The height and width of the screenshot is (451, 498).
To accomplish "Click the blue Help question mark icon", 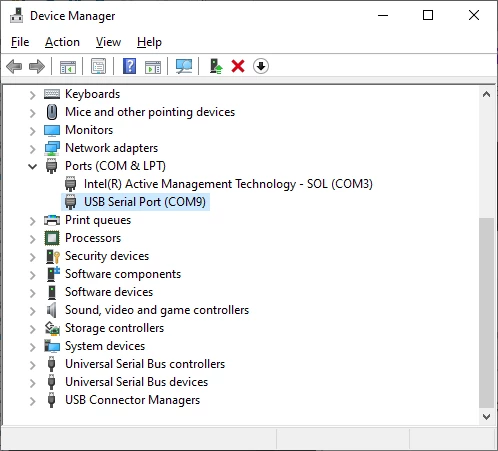I will pyautogui.click(x=129, y=66).
